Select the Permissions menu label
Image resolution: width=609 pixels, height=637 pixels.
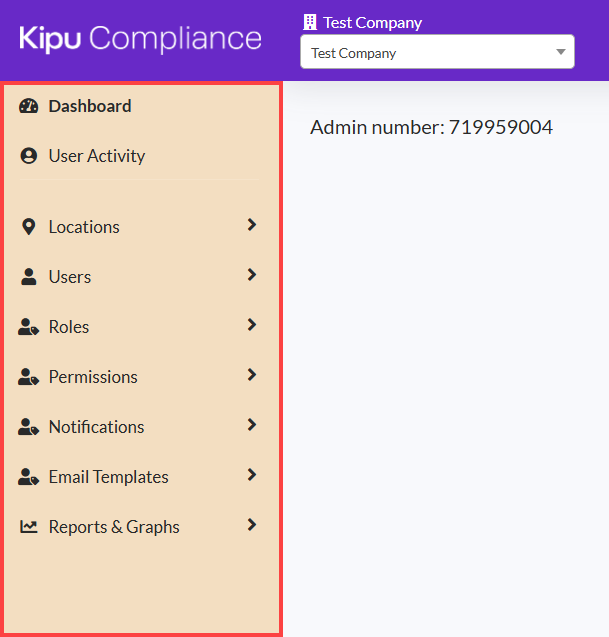pos(93,377)
